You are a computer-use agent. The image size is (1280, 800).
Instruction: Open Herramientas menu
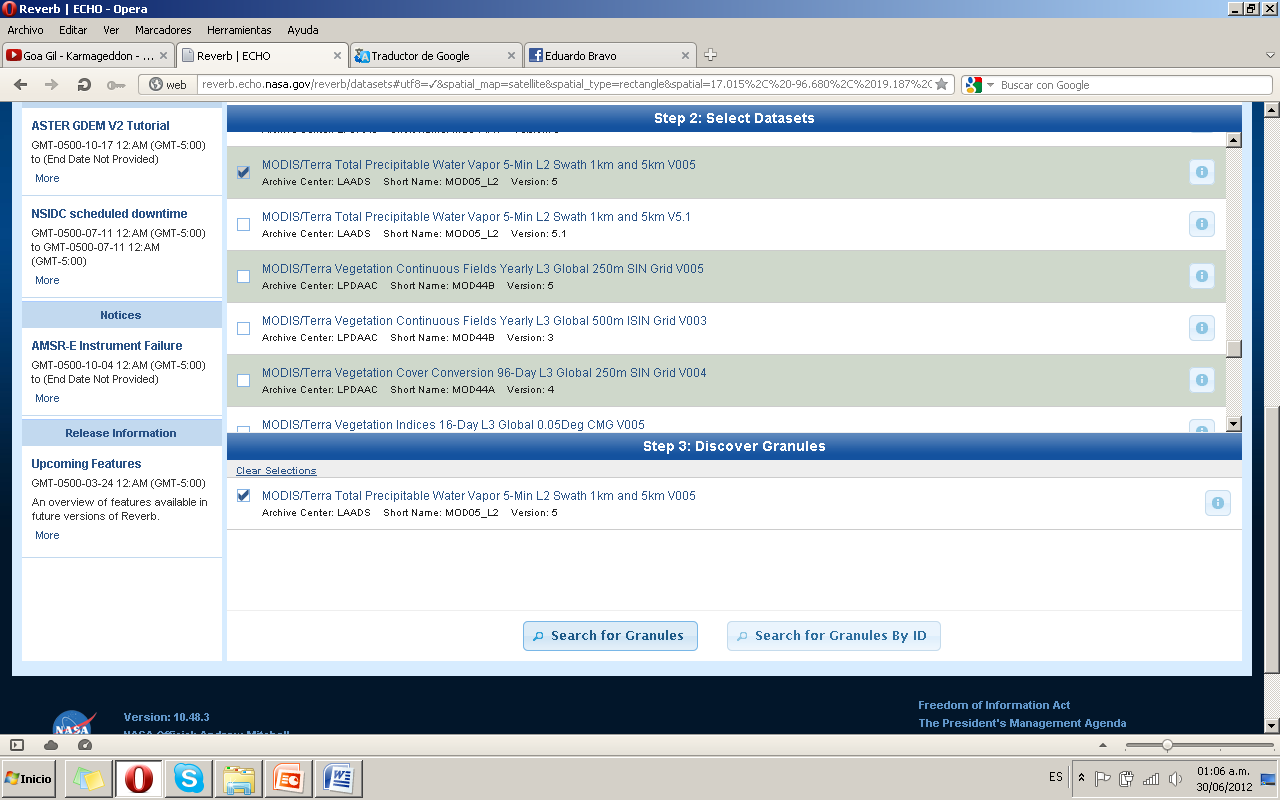(x=239, y=30)
